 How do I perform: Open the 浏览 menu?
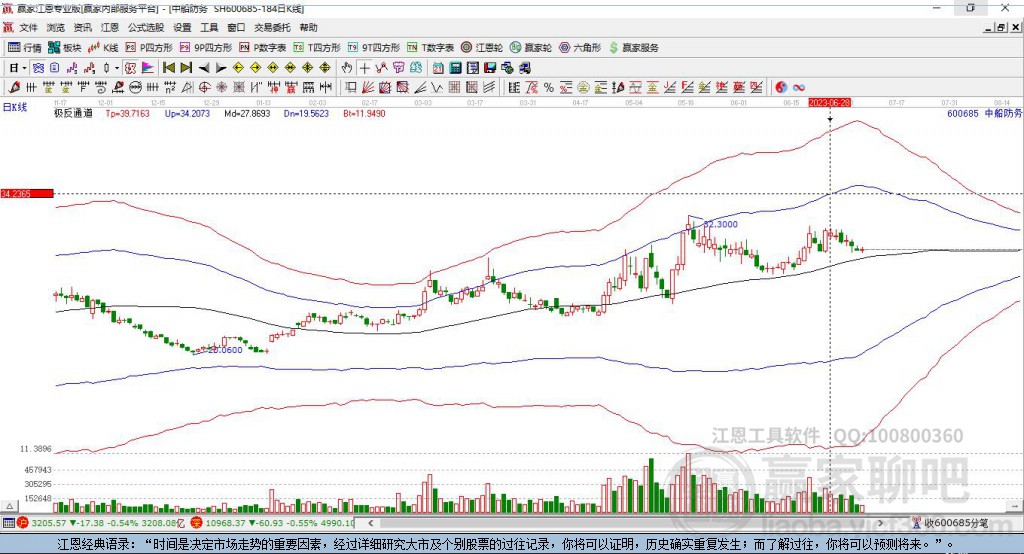(56, 27)
